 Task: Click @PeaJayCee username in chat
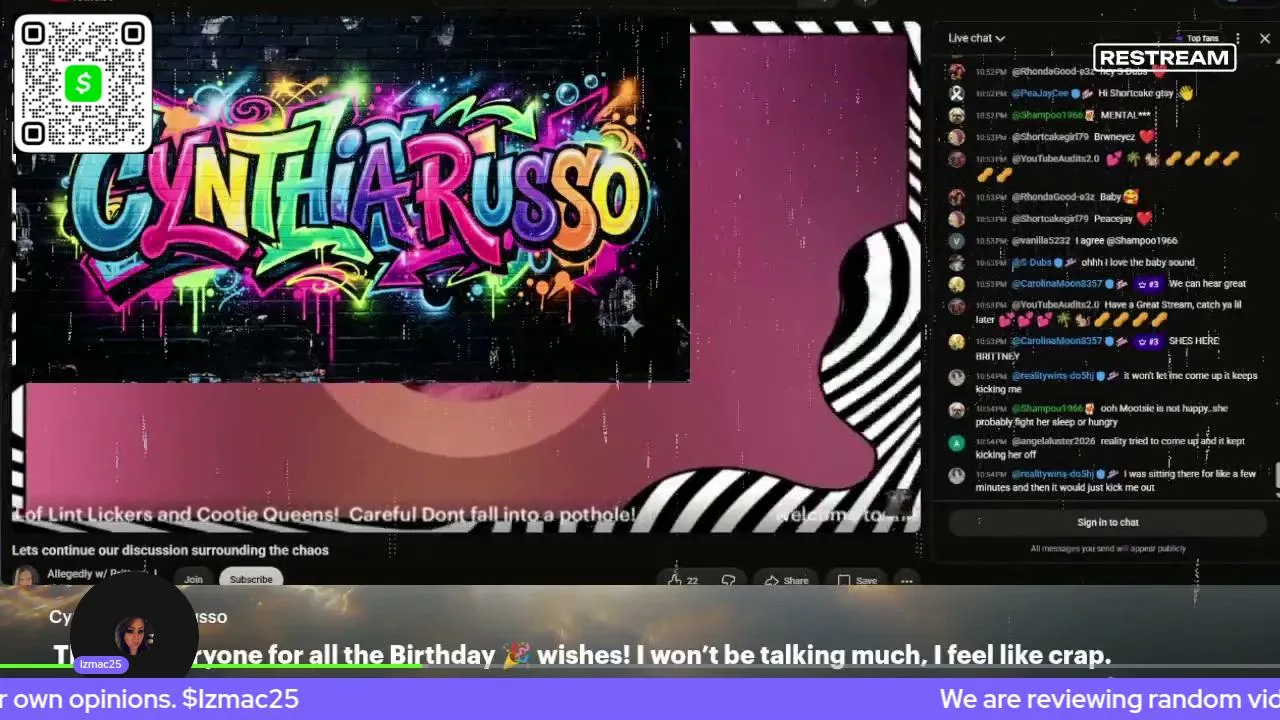pyautogui.click(x=1040, y=93)
